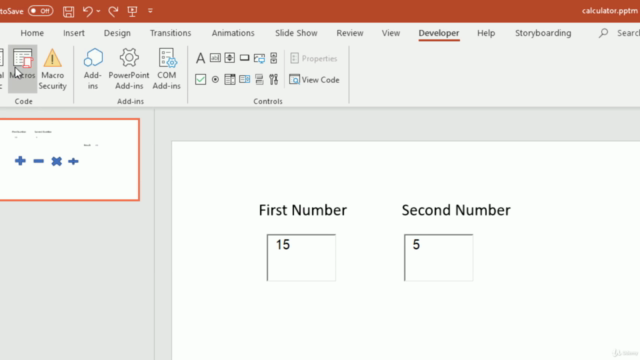Screen dimensions: 640x360
Task: Select the Text Box control
Action: click(x=215, y=58)
